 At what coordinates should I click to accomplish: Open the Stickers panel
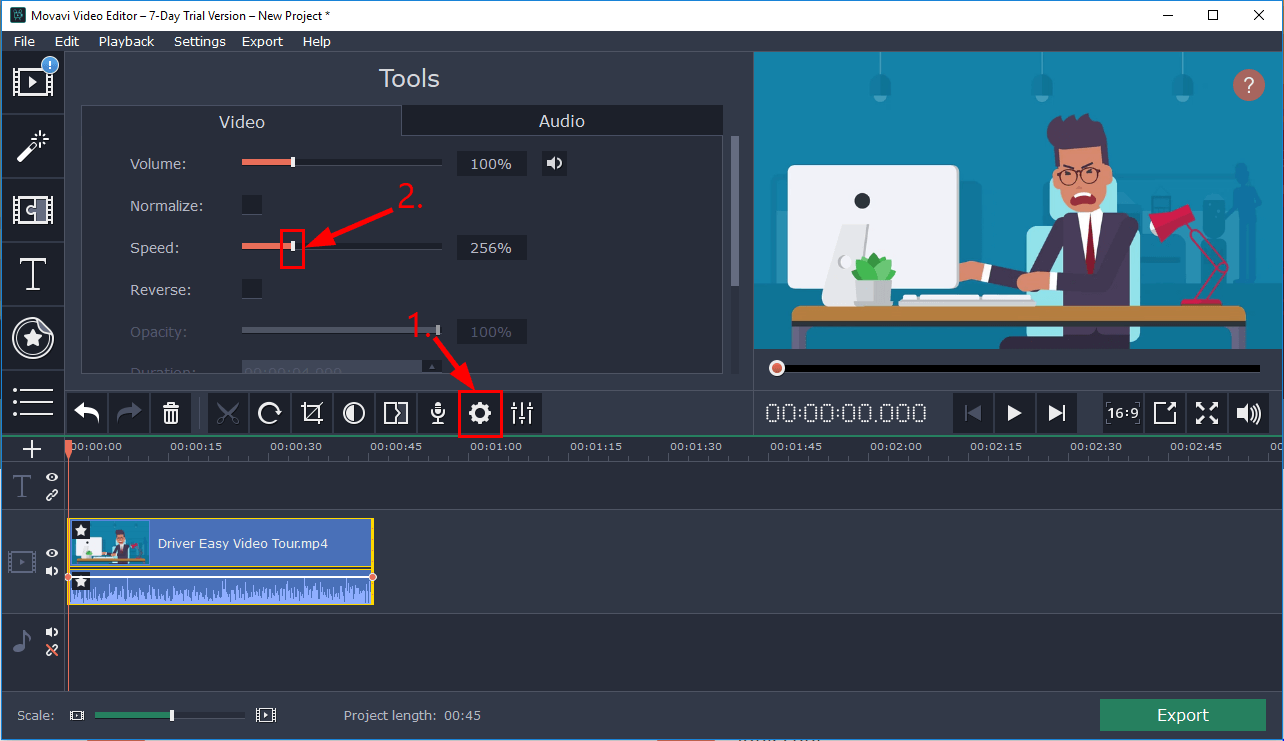click(x=33, y=338)
